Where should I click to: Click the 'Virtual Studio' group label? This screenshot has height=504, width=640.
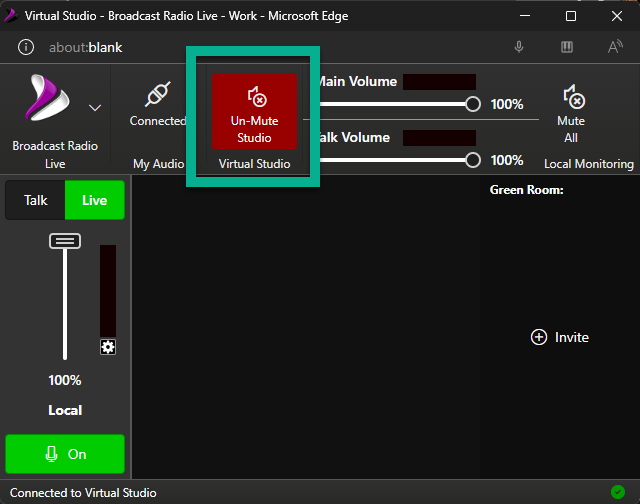tap(254, 164)
